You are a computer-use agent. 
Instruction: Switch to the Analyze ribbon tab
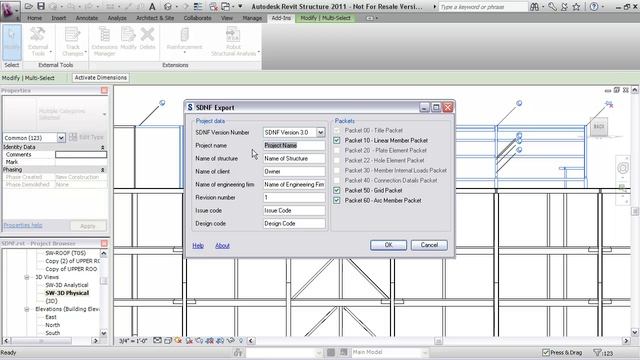(117, 18)
